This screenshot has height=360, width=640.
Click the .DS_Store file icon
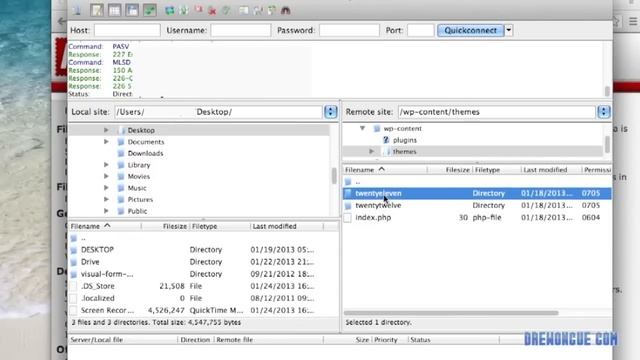pyautogui.click(x=73, y=286)
